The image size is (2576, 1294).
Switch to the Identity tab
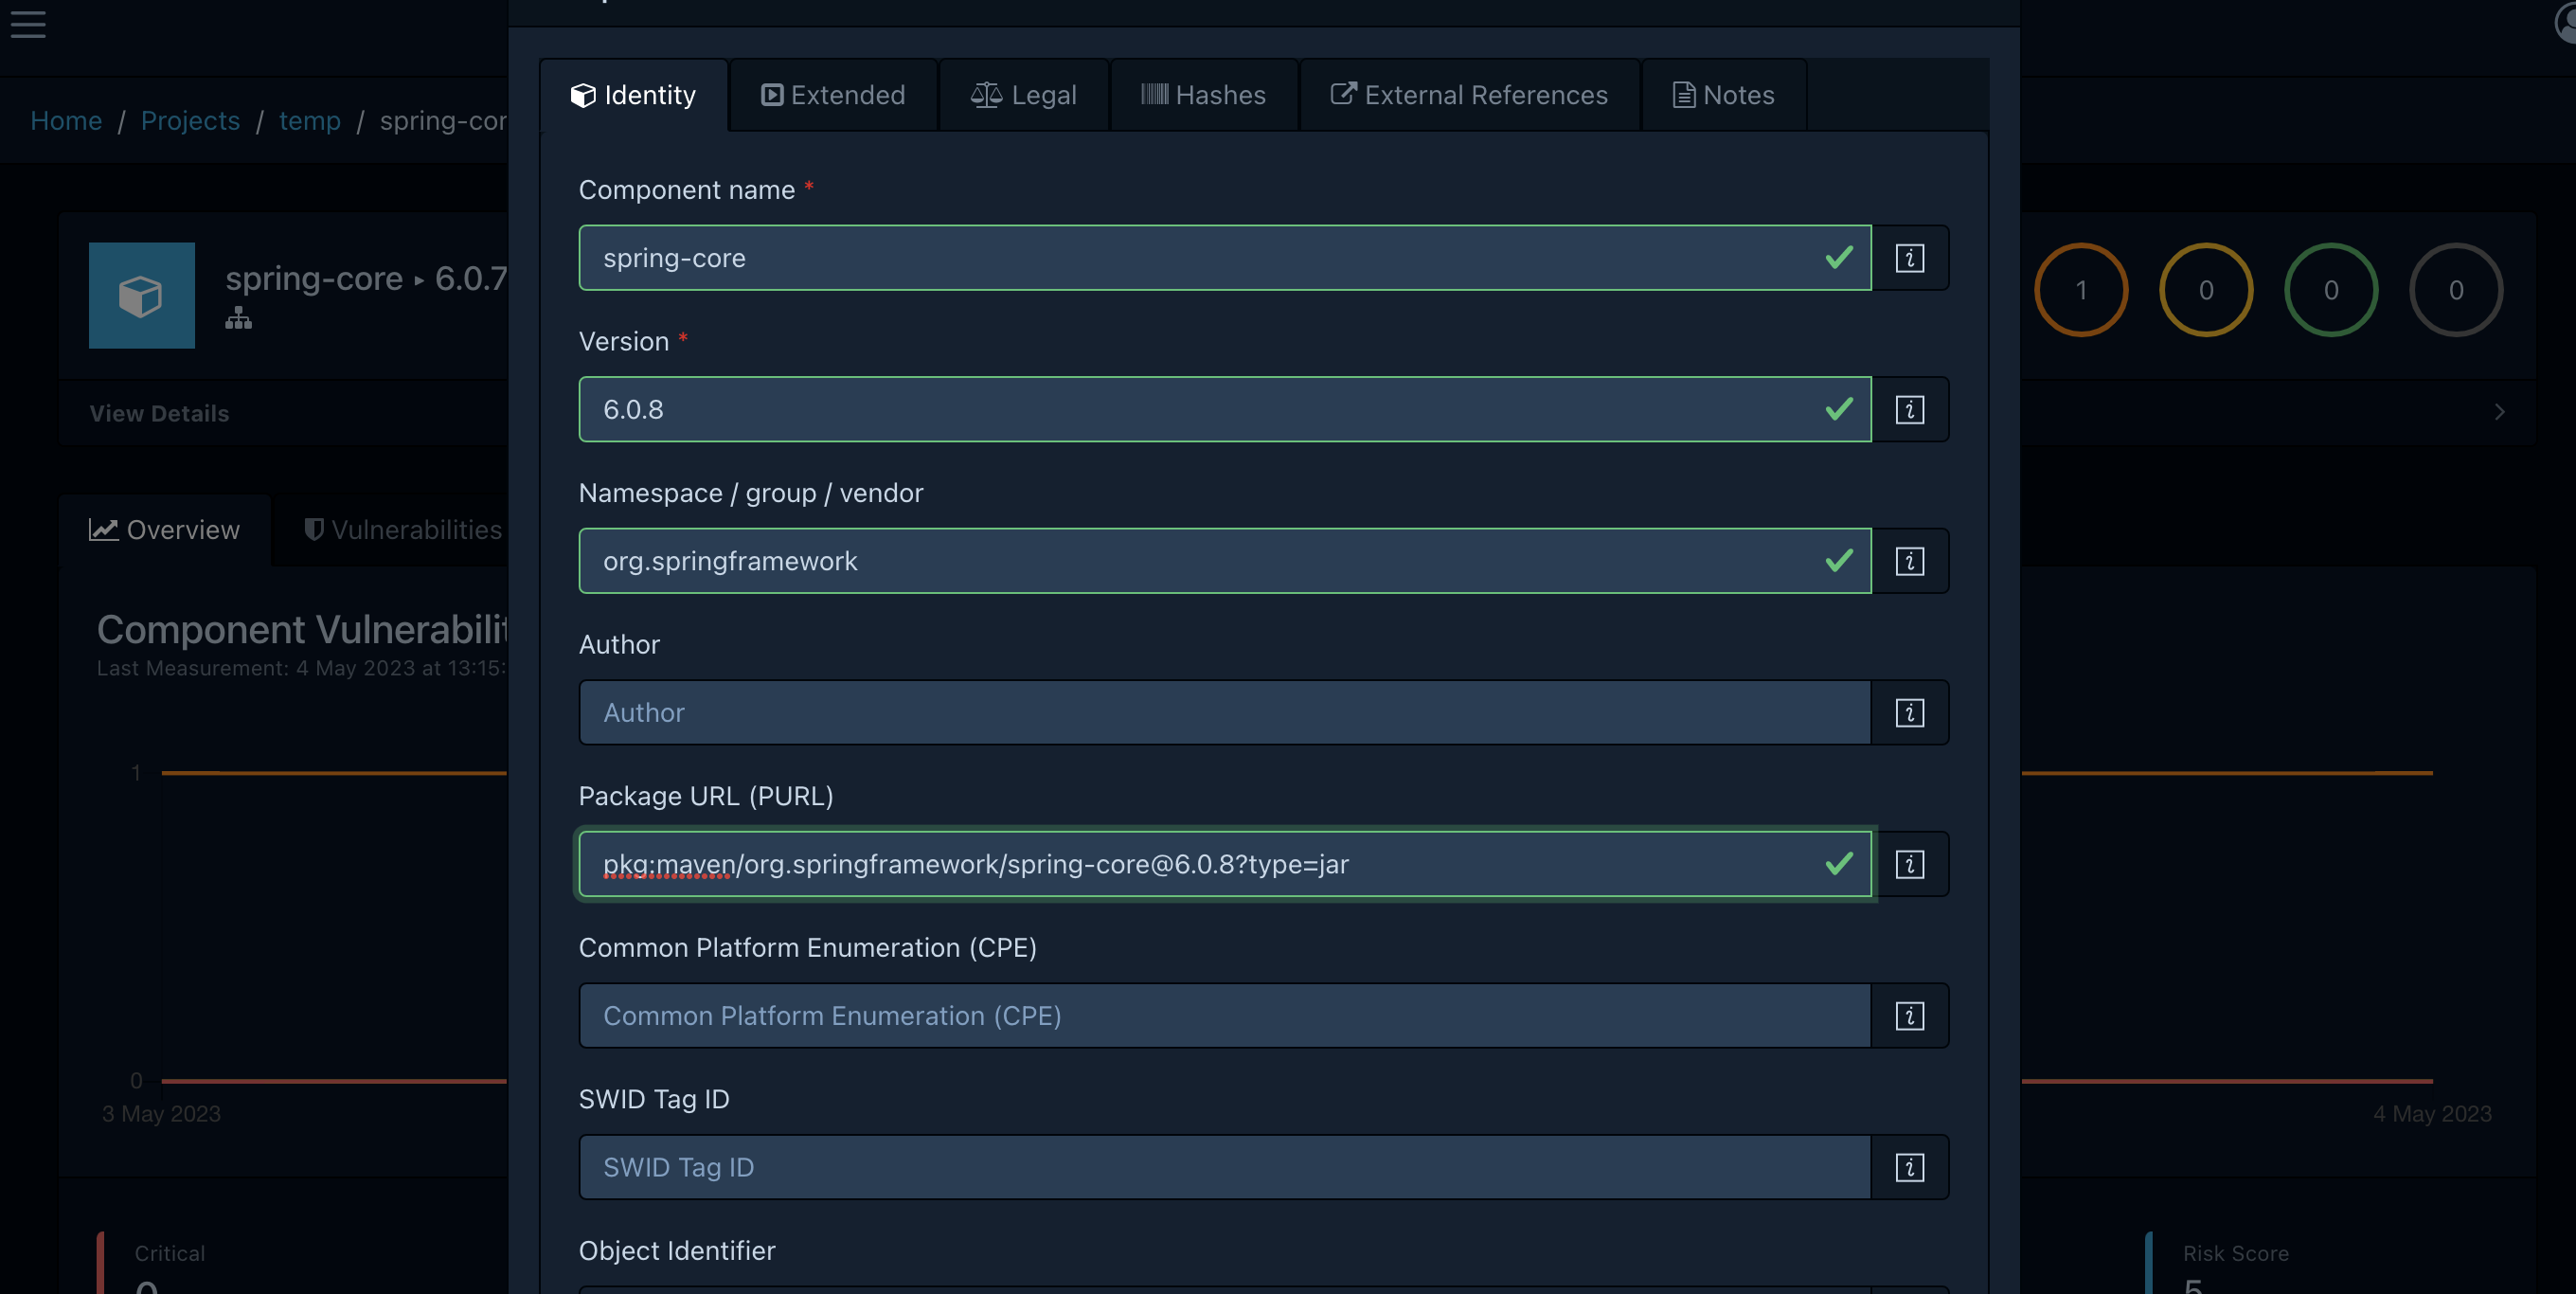tap(634, 95)
